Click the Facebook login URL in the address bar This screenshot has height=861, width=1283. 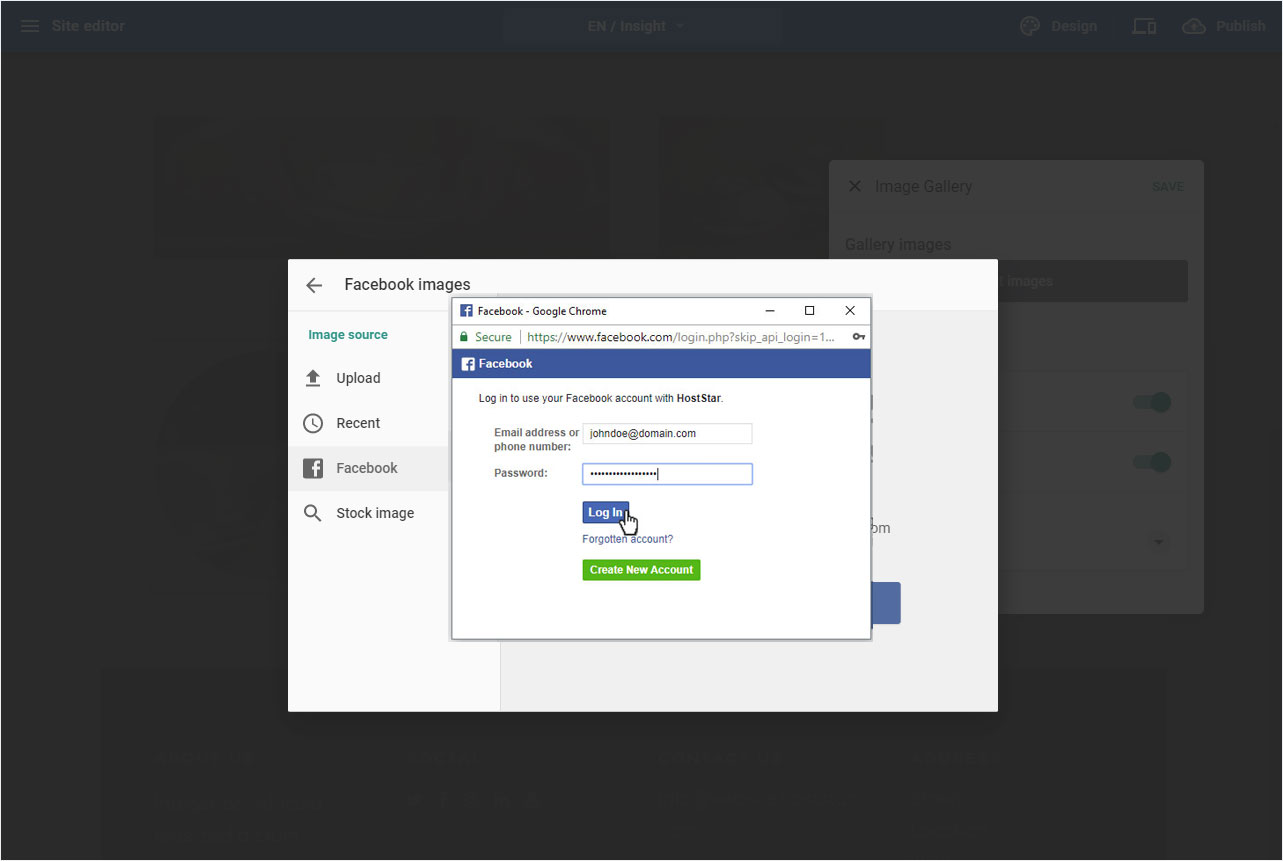[680, 337]
